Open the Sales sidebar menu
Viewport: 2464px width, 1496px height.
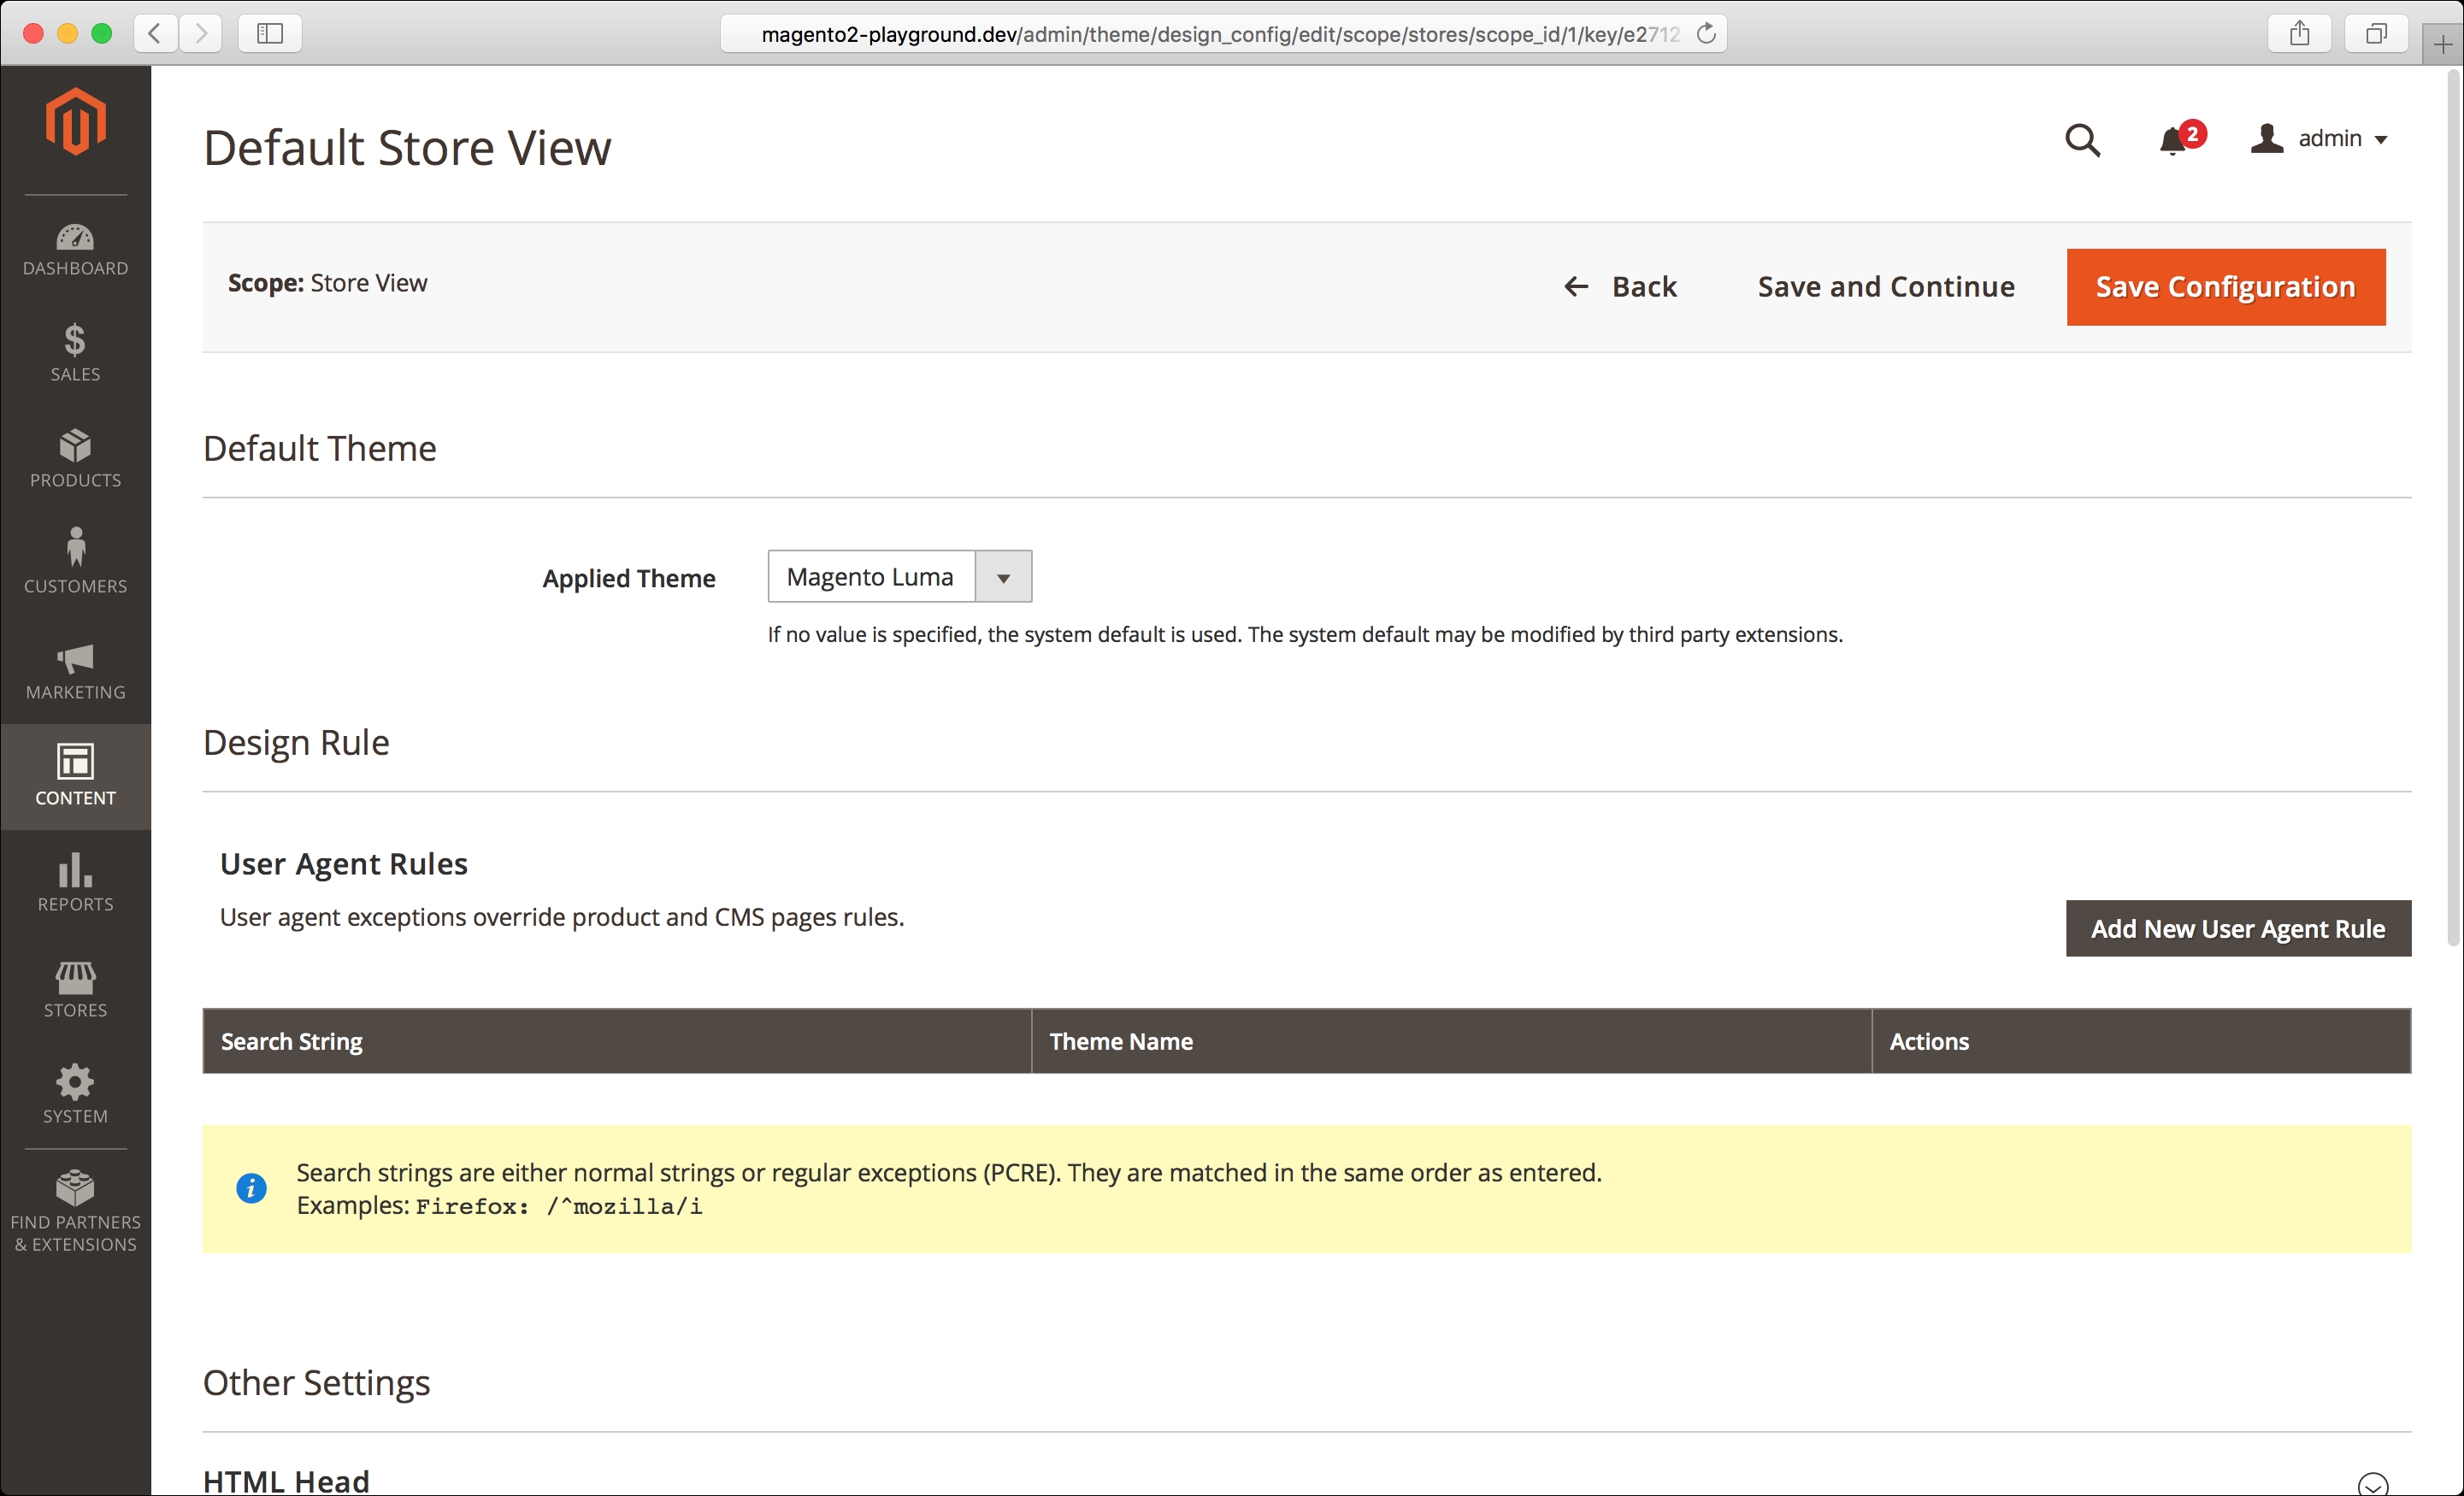click(75, 353)
